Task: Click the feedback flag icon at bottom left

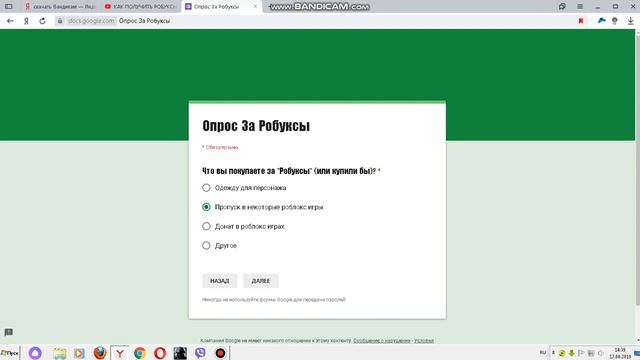Action: (x=9, y=332)
